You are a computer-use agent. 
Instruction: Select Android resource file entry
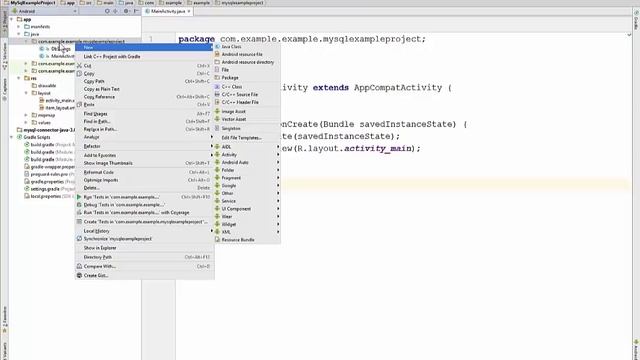[247, 54]
